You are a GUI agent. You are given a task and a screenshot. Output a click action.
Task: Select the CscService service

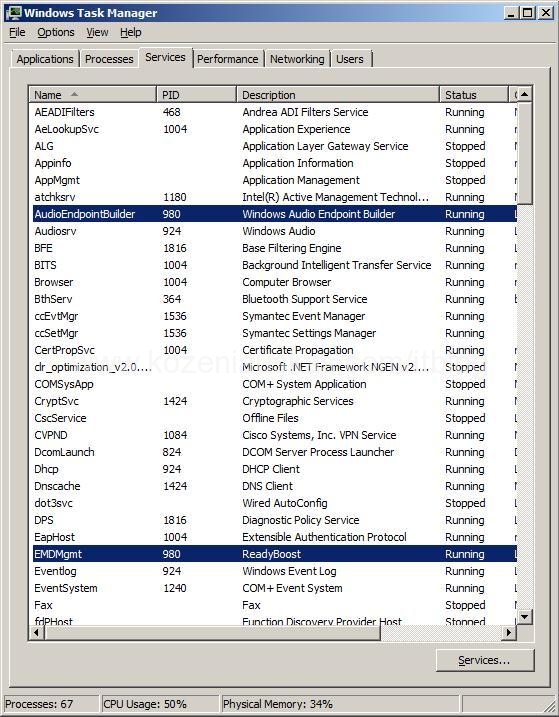274,418
